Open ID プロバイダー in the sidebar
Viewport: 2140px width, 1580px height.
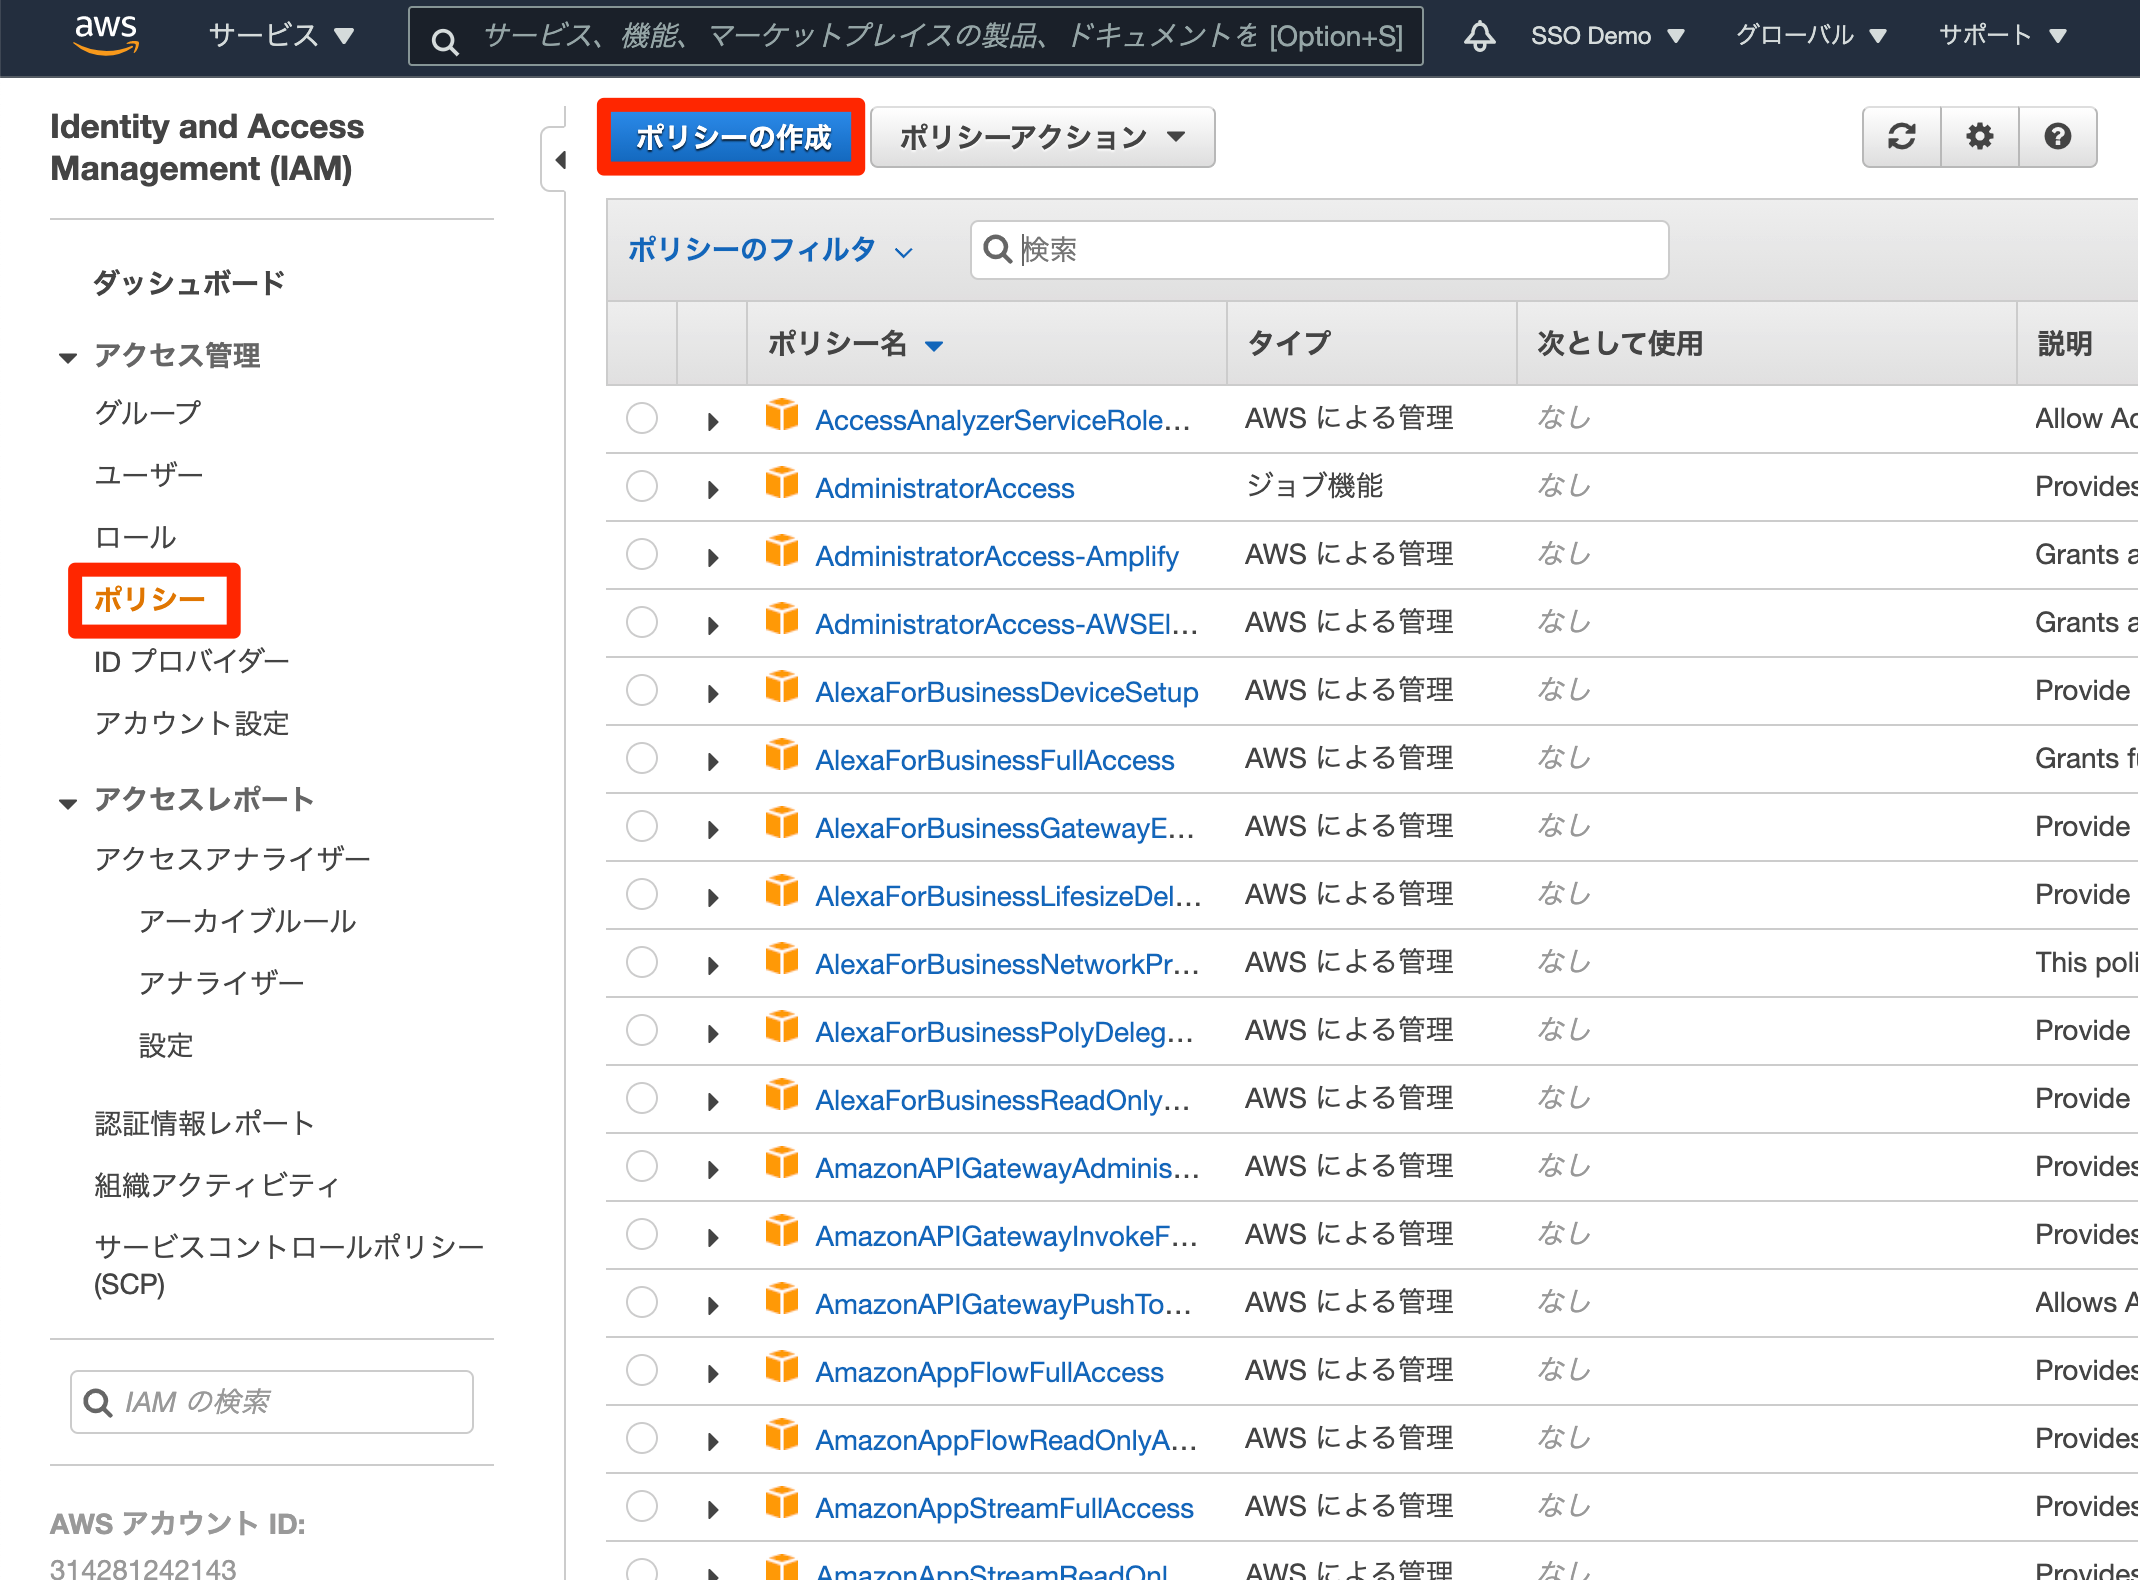tap(192, 661)
